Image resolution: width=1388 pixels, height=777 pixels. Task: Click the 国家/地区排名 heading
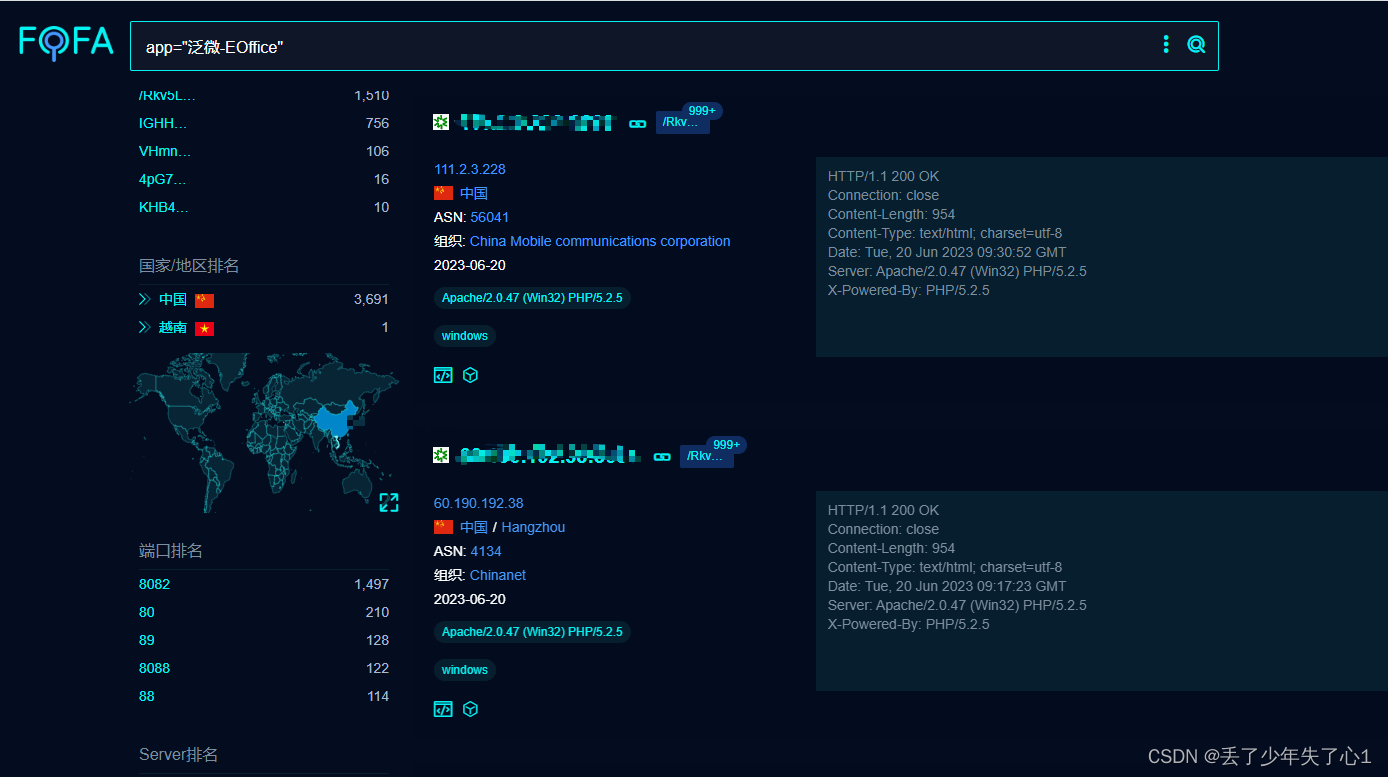pyautogui.click(x=189, y=265)
